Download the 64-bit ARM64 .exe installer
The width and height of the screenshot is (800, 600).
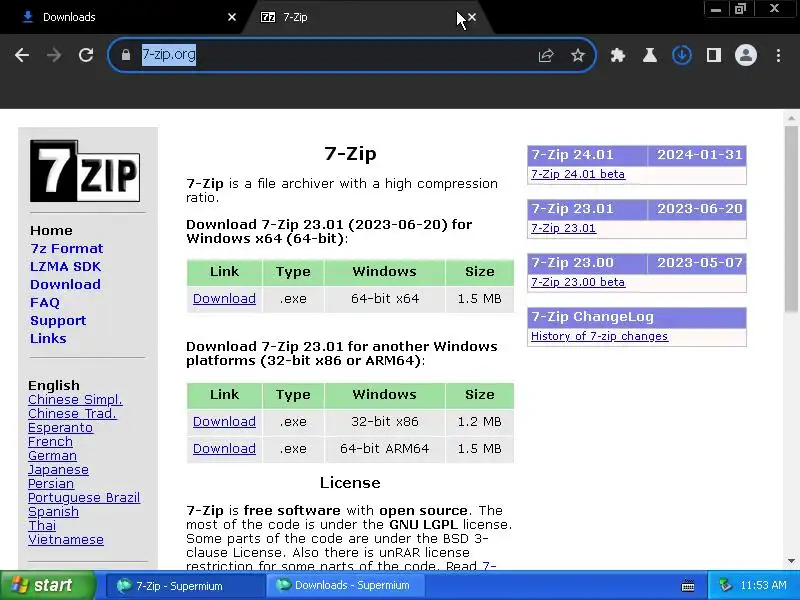click(224, 448)
